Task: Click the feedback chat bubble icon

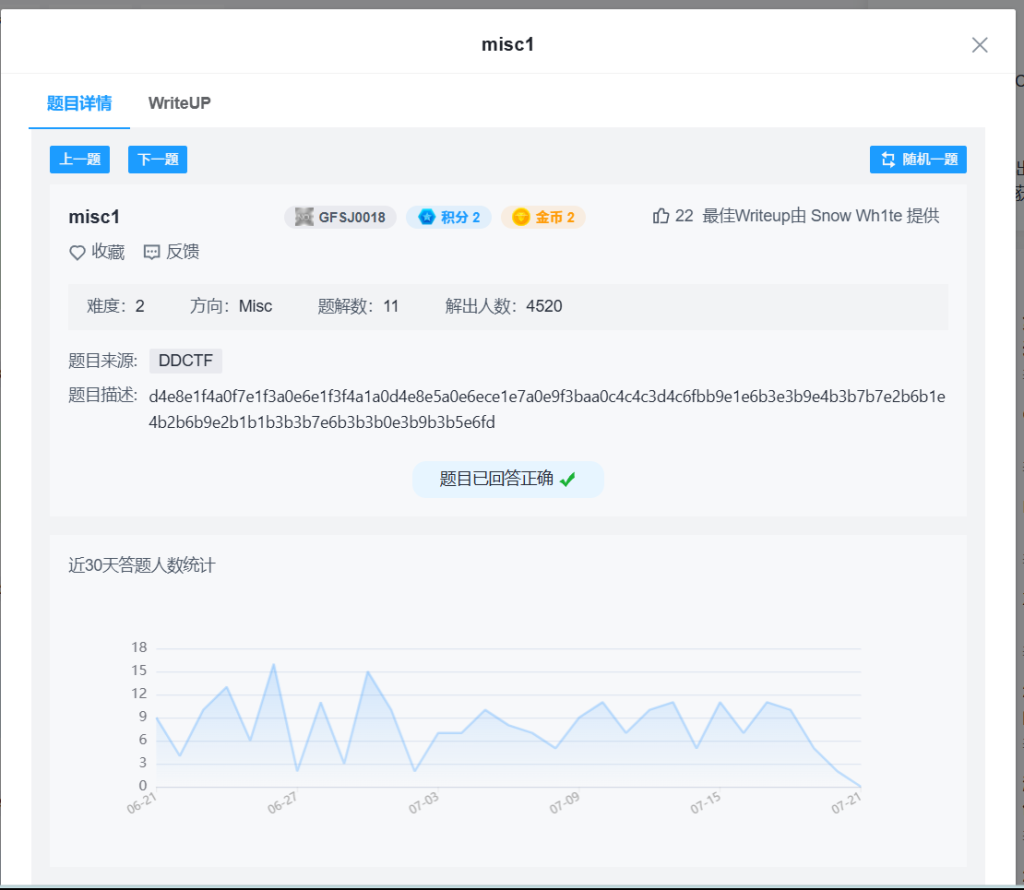Action: 152,253
